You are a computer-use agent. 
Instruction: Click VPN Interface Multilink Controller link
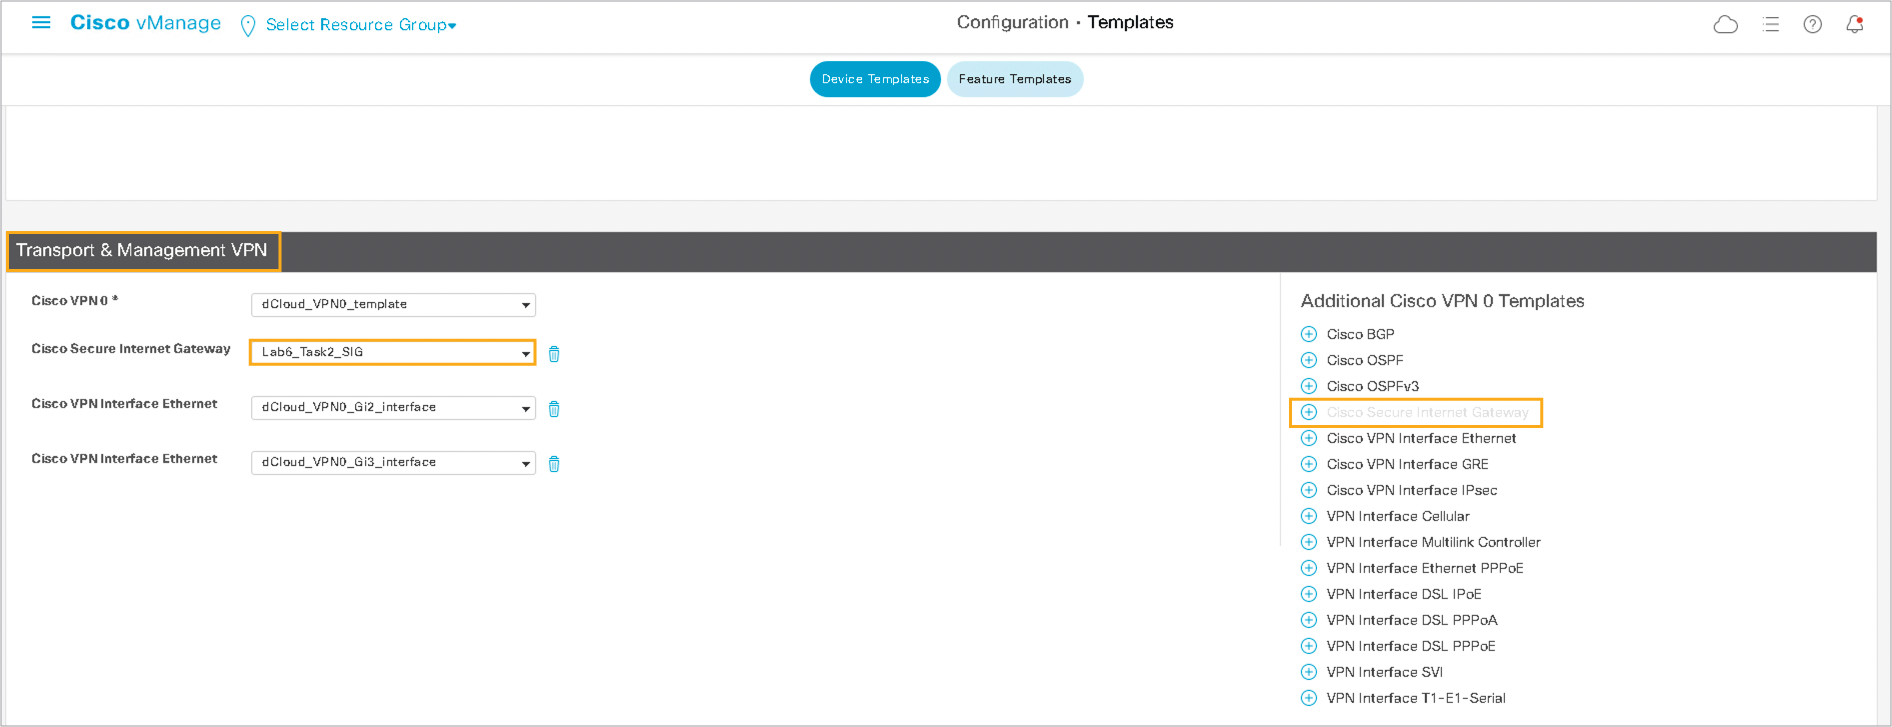(x=1433, y=542)
